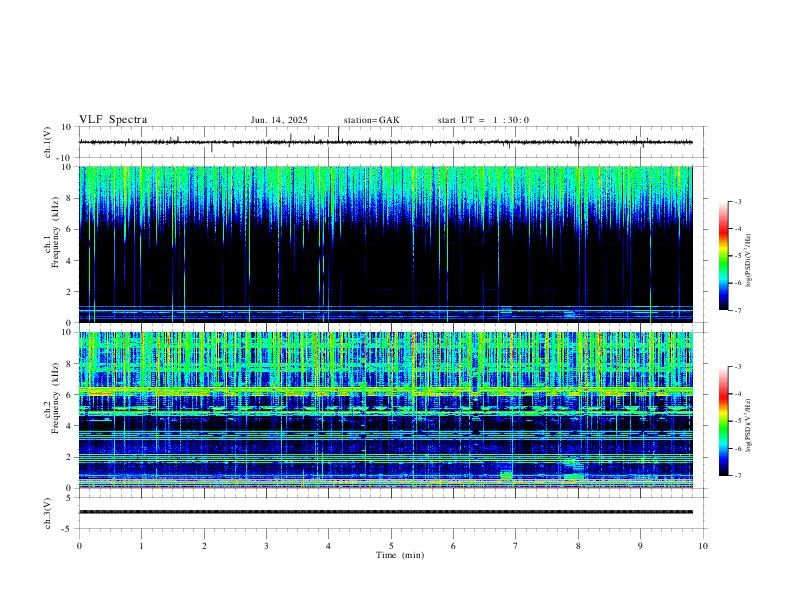Click the "3" tick on the Time axis

[x=266, y=546]
